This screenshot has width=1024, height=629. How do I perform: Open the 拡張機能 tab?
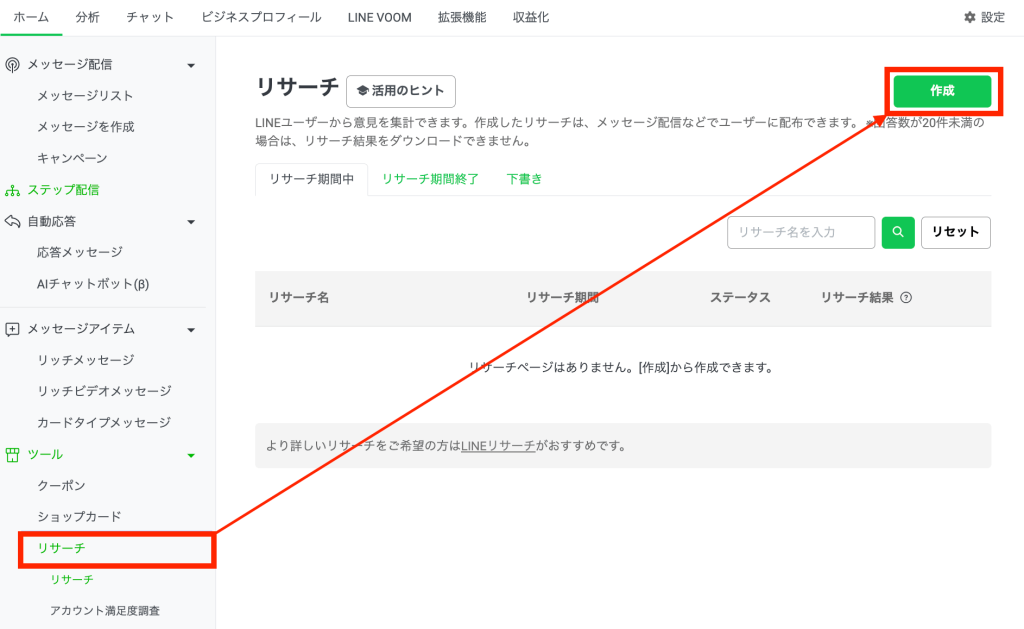pos(462,17)
